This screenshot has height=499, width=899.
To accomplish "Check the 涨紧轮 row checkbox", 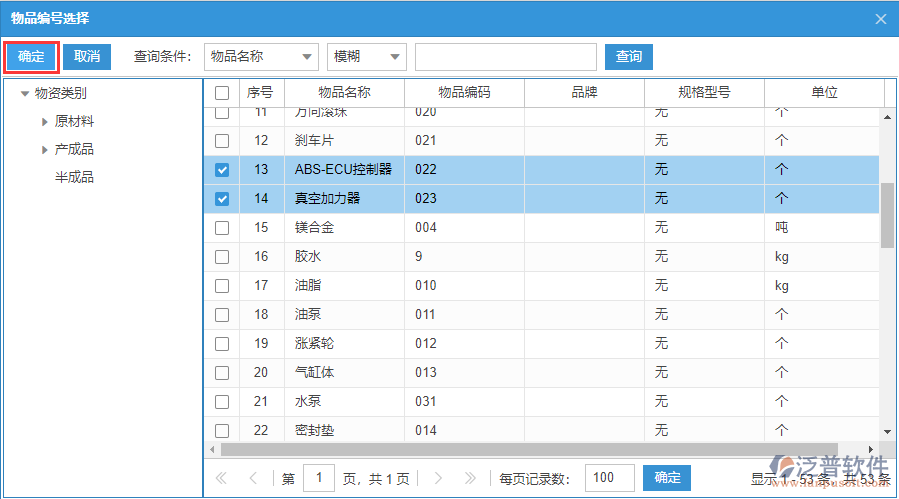I will point(222,344).
